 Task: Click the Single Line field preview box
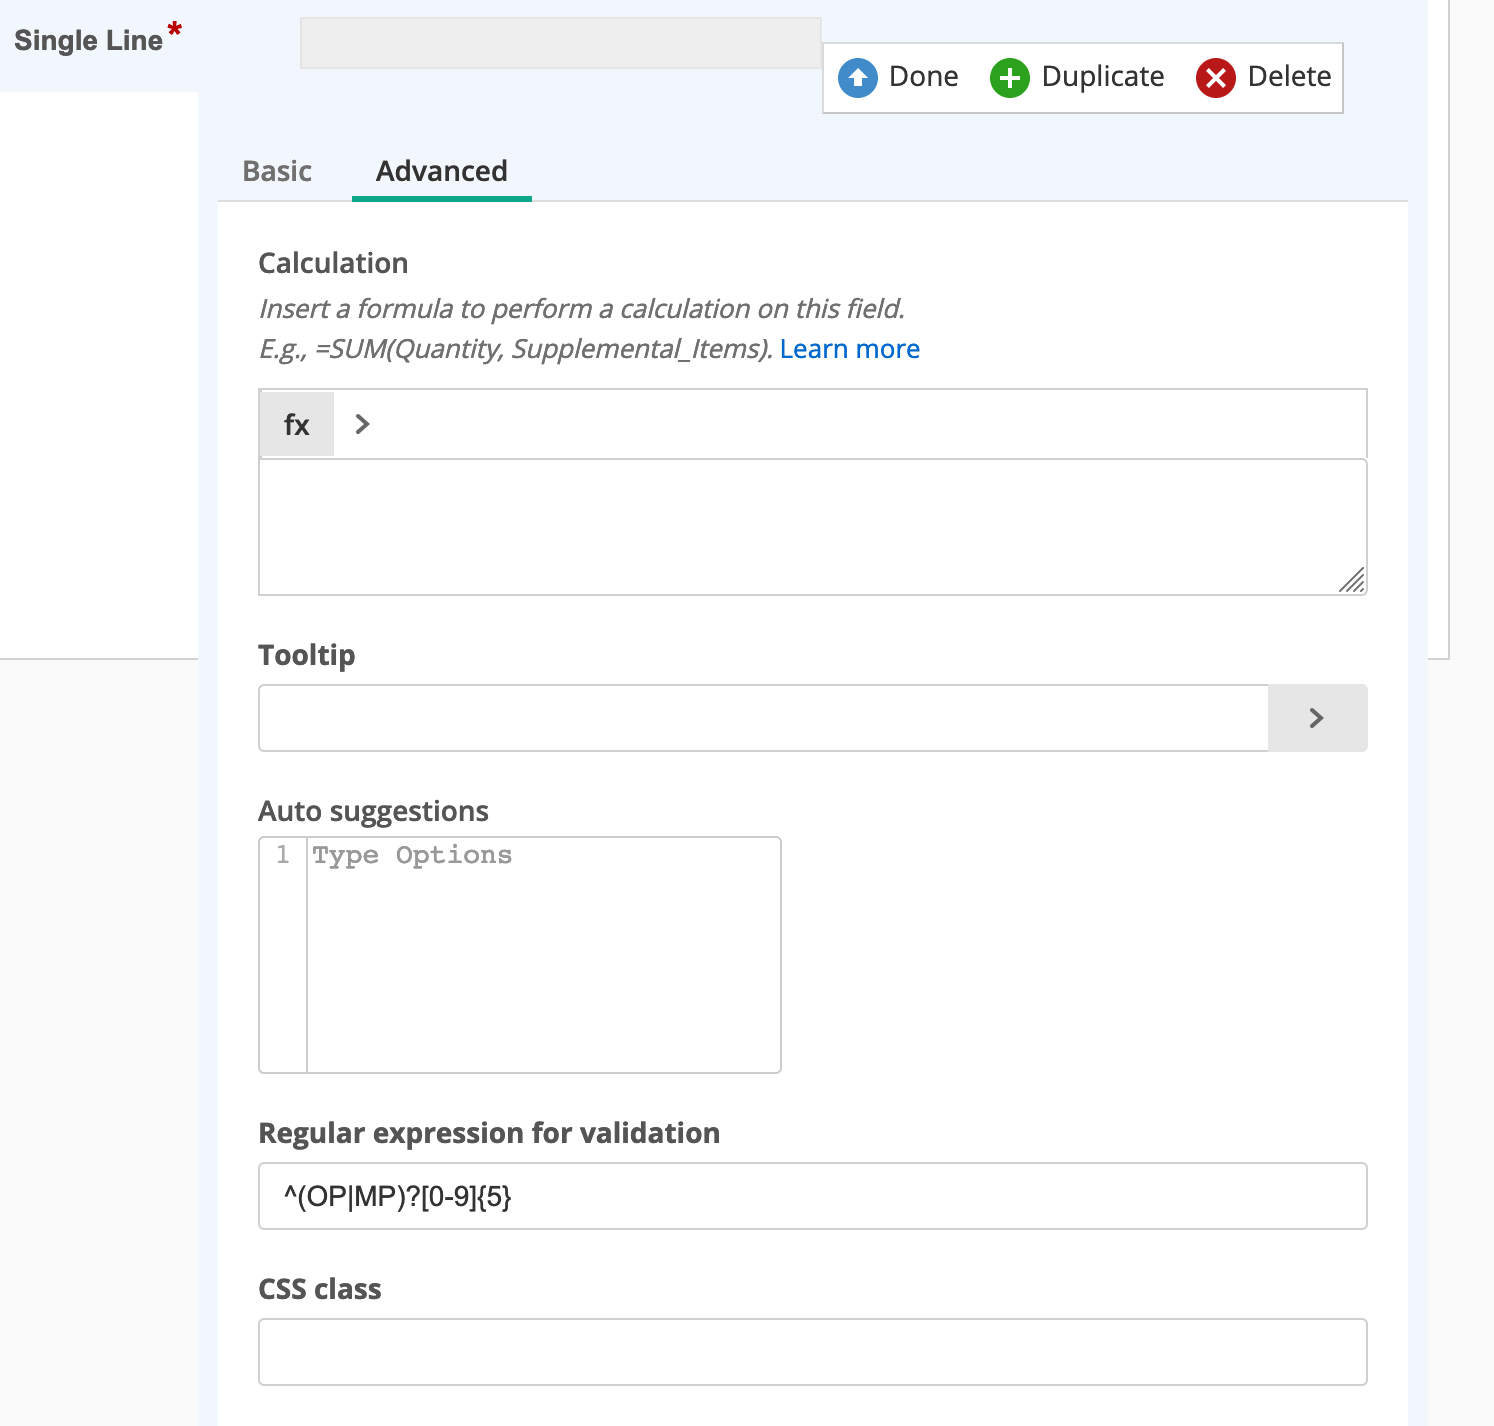pos(560,43)
